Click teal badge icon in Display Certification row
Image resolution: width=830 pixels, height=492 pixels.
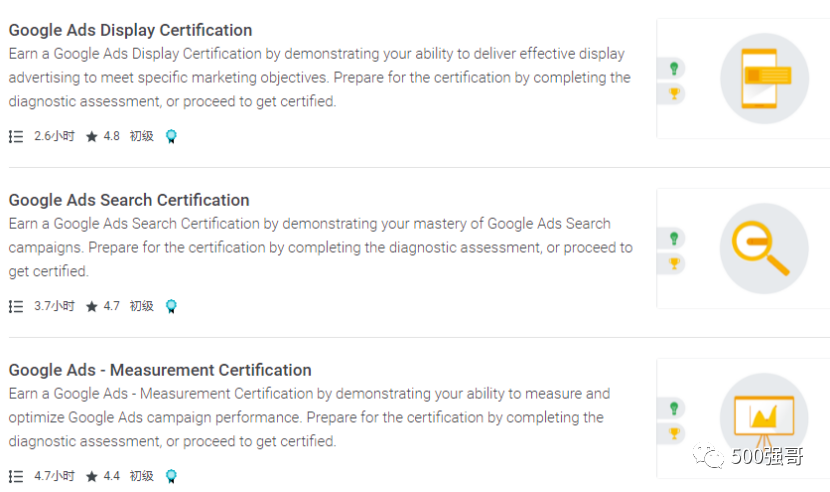click(171, 137)
